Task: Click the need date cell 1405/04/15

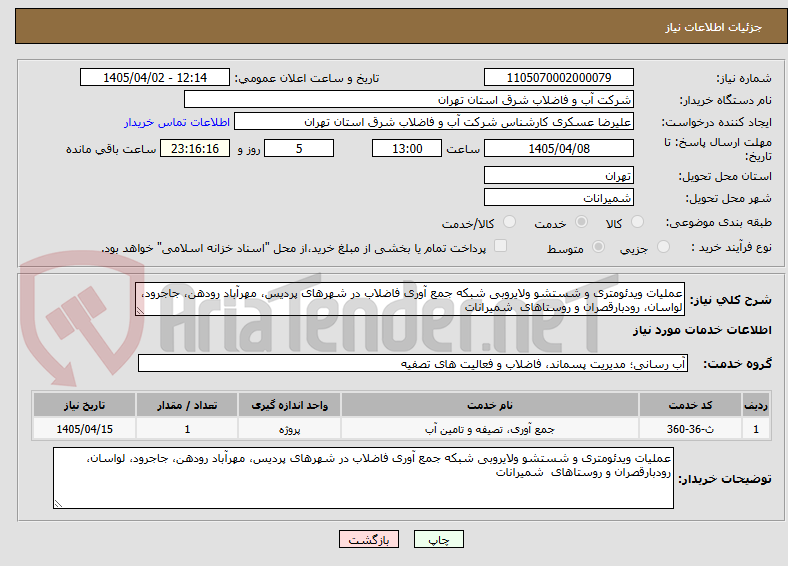Action: tap(84, 429)
